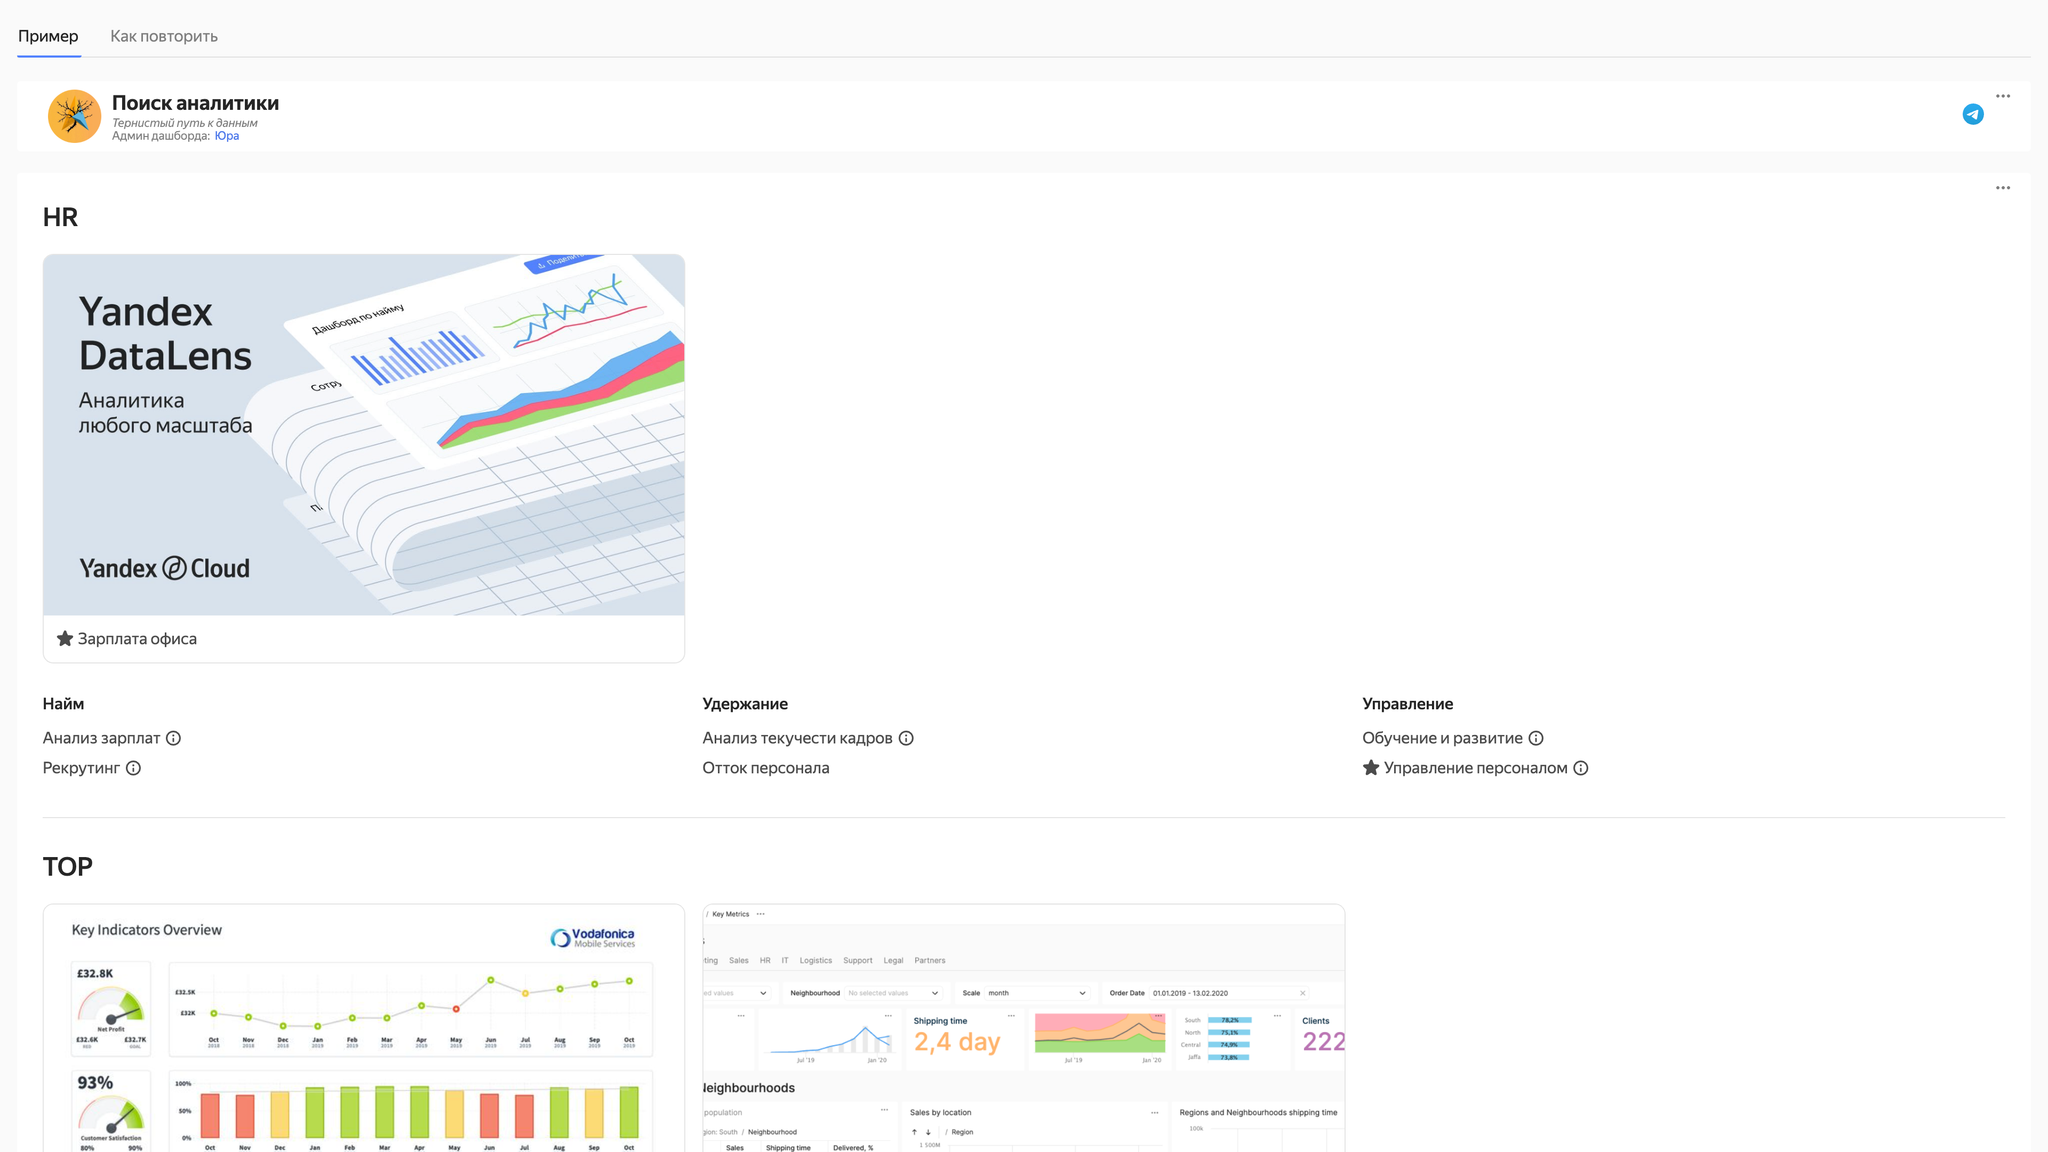
Task: Open the Yandex DataLens banner thumbnail
Action: [364, 435]
